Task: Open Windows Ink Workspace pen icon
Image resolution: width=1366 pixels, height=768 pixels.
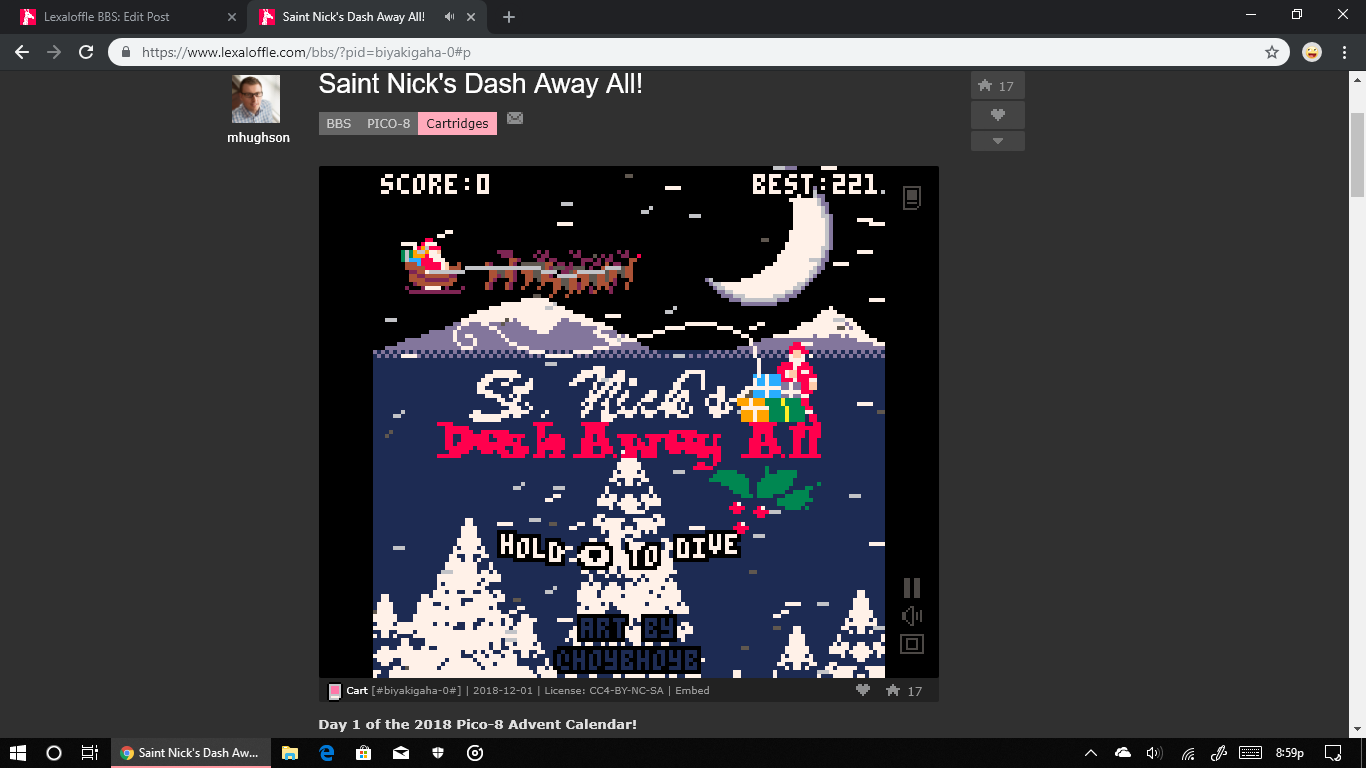Action: click(1219, 753)
